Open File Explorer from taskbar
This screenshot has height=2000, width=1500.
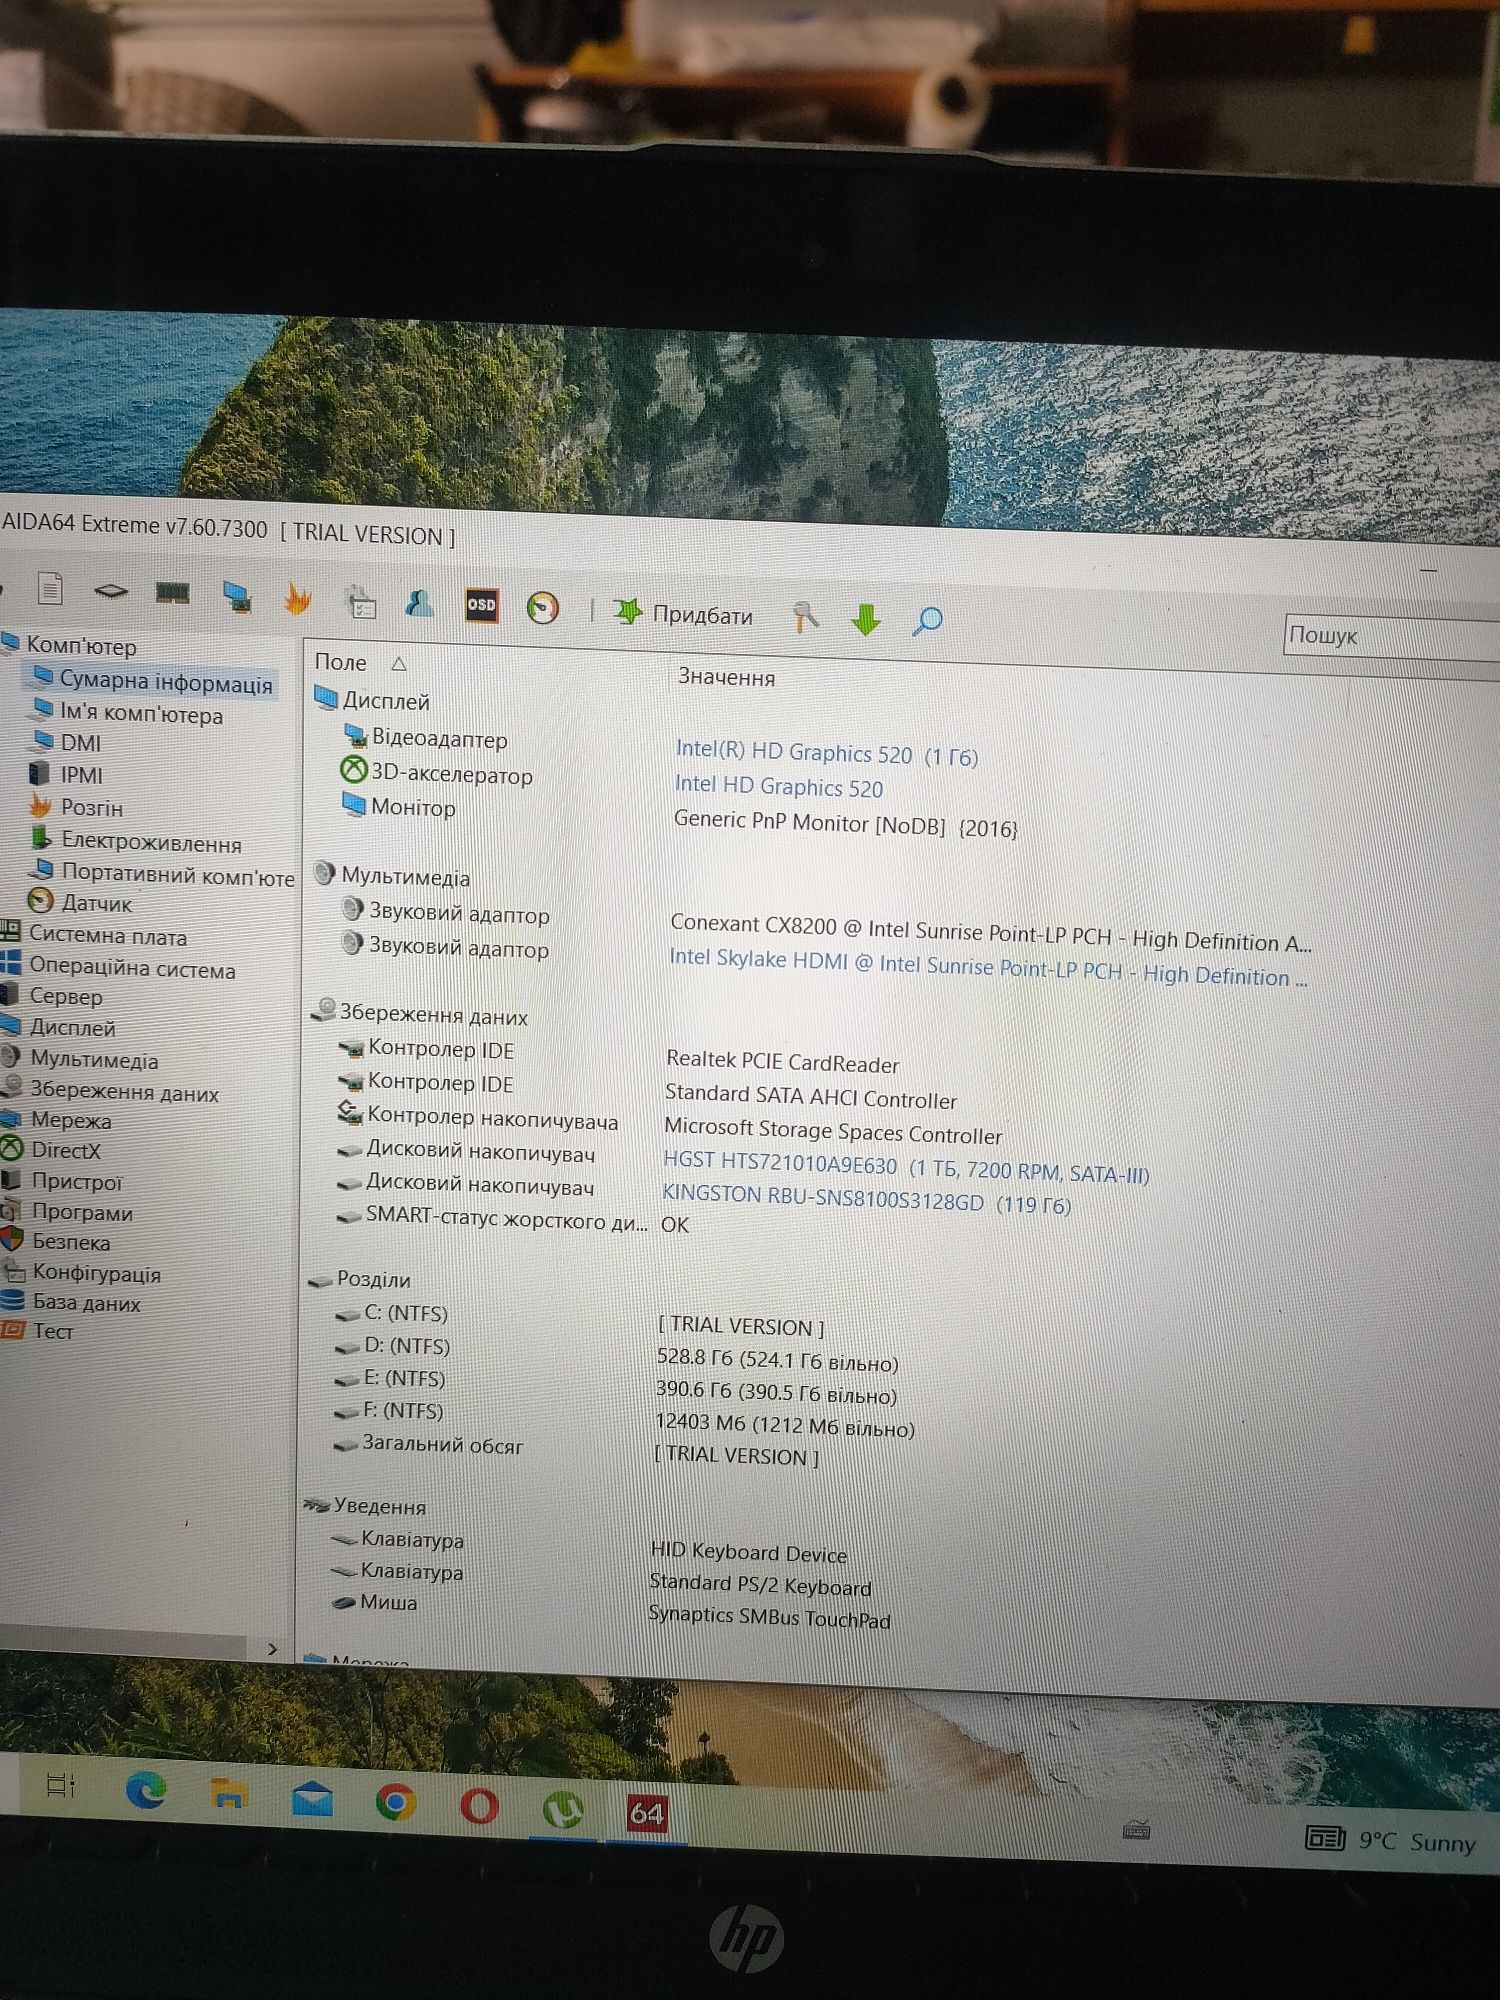point(229,1796)
